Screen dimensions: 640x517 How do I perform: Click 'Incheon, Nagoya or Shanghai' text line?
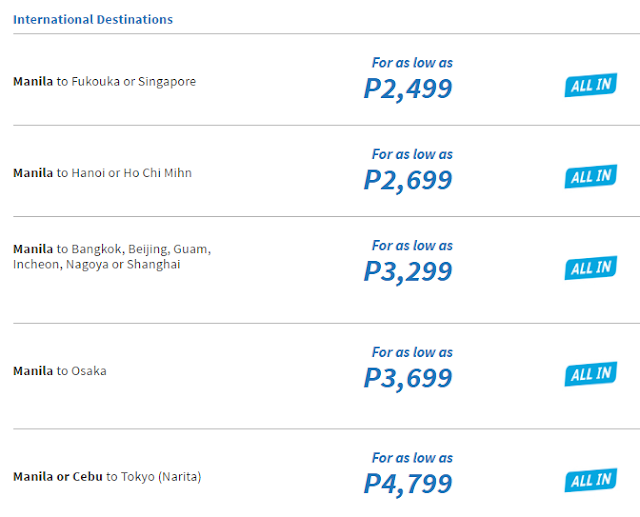pos(97,265)
